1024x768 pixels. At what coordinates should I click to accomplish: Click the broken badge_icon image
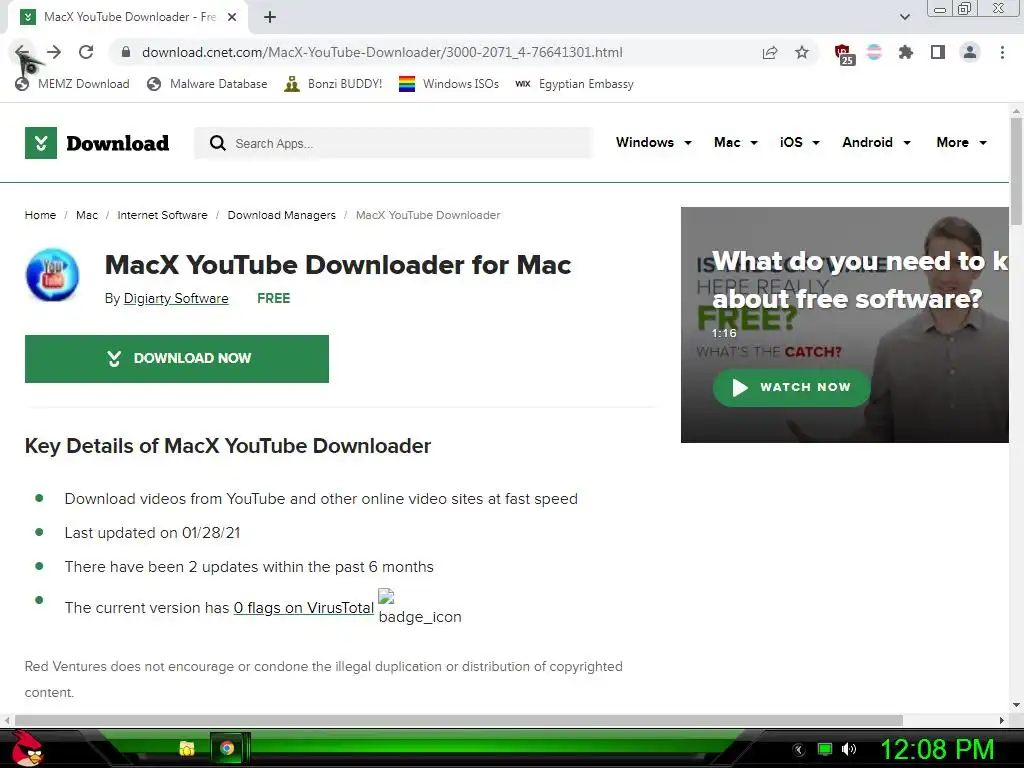tap(386, 596)
